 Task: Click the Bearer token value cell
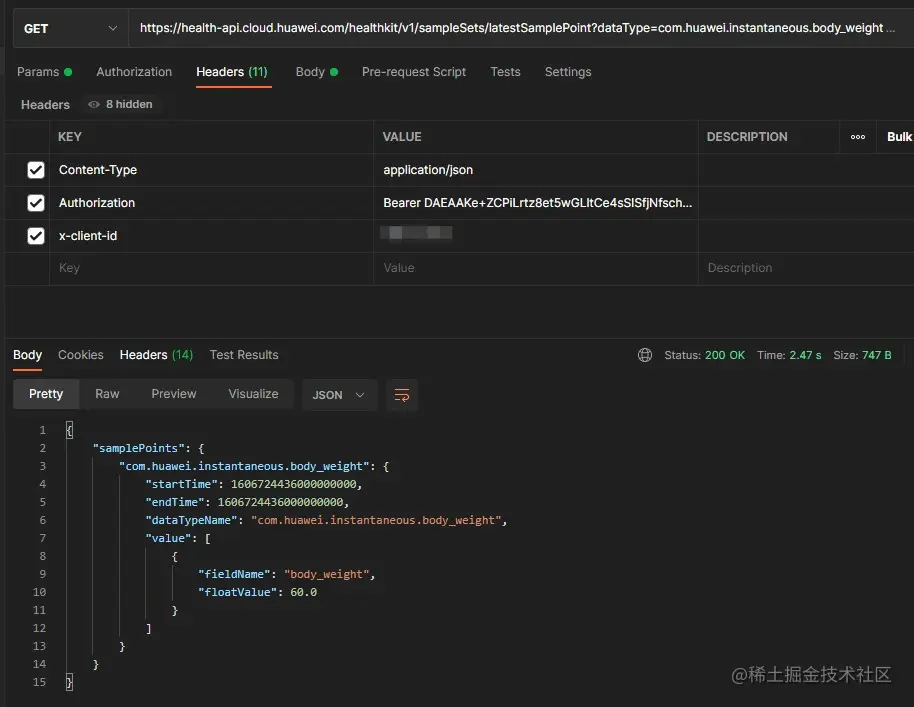coord(535,203)
